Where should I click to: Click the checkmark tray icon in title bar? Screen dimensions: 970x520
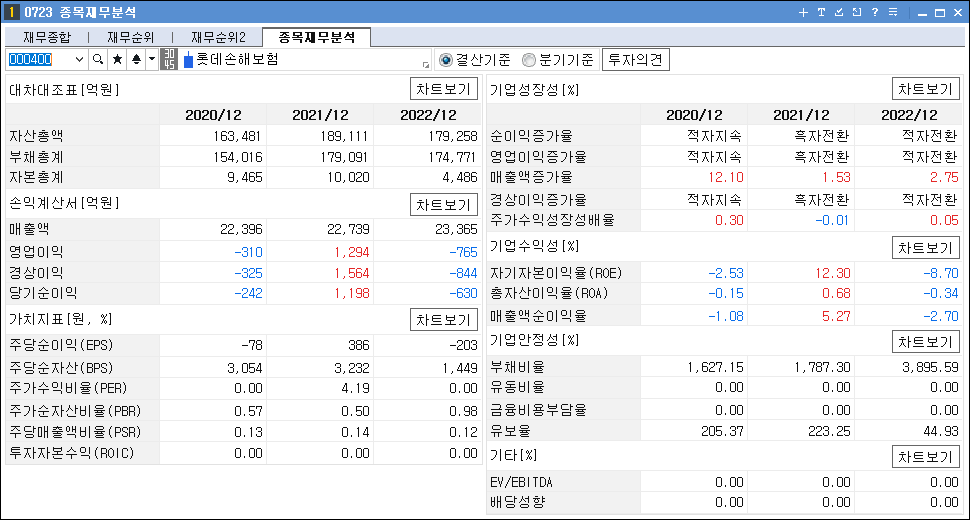[x=839, y=12]
